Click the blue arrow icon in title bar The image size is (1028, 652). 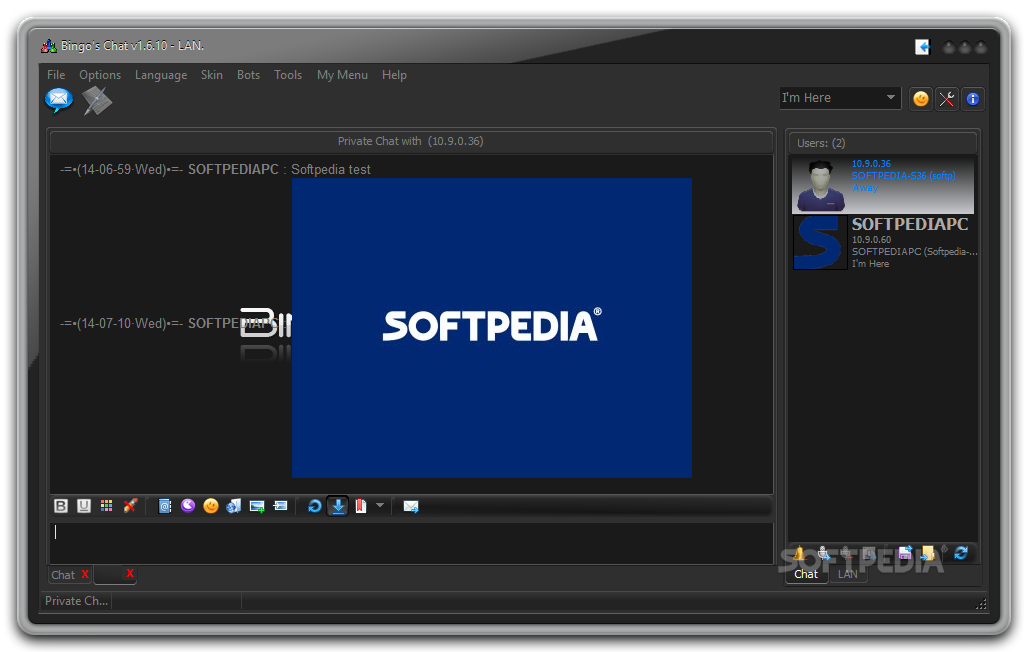coord(922,47)
